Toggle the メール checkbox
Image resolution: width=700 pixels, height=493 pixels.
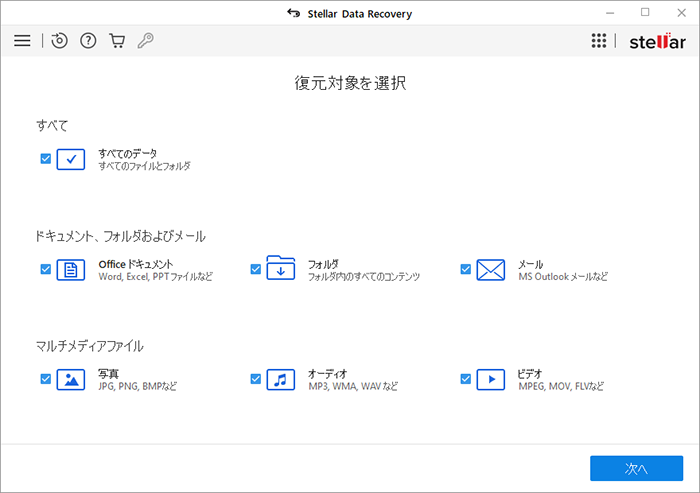coord(465,269)
